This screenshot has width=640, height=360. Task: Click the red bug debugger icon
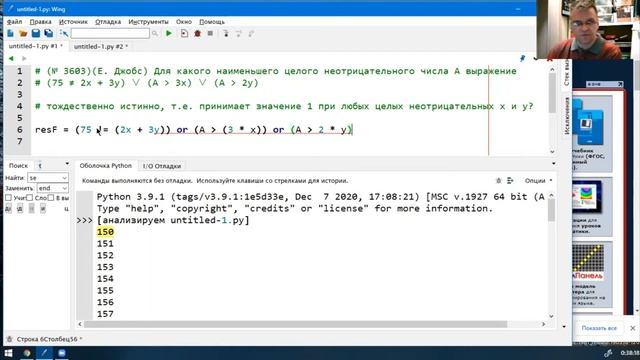click(x=198, y=33)
